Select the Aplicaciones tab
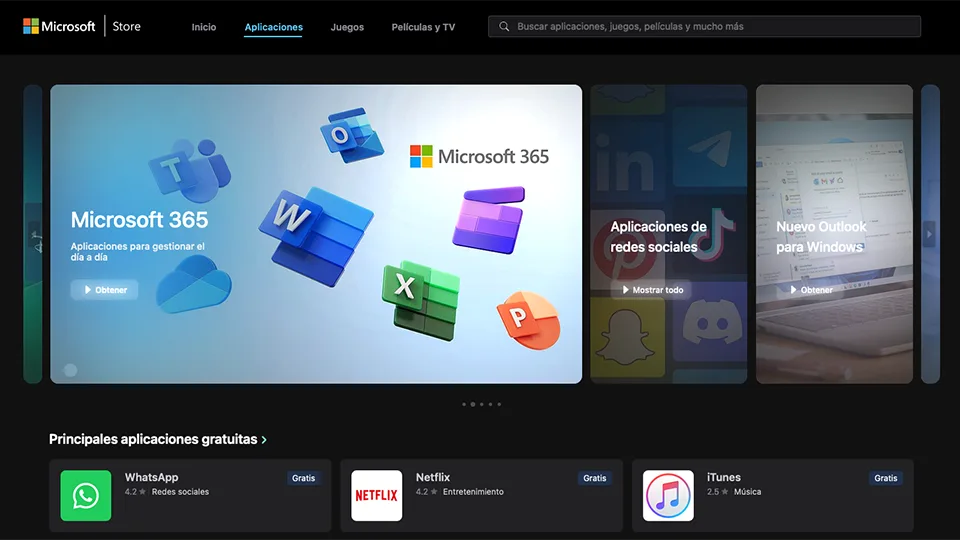This screenshot has width=960, height=540. coord(273,27)
